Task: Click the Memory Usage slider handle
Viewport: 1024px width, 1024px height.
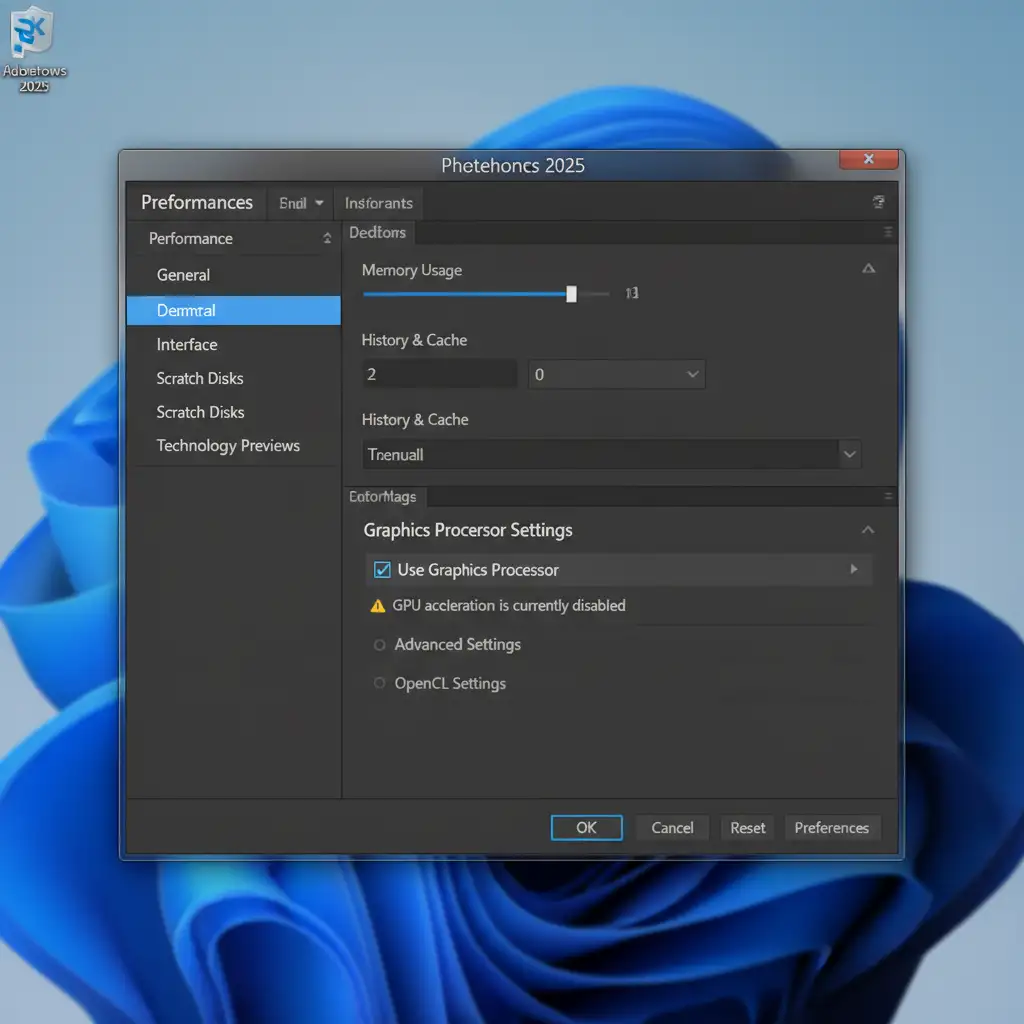Action: click(571, 294)
